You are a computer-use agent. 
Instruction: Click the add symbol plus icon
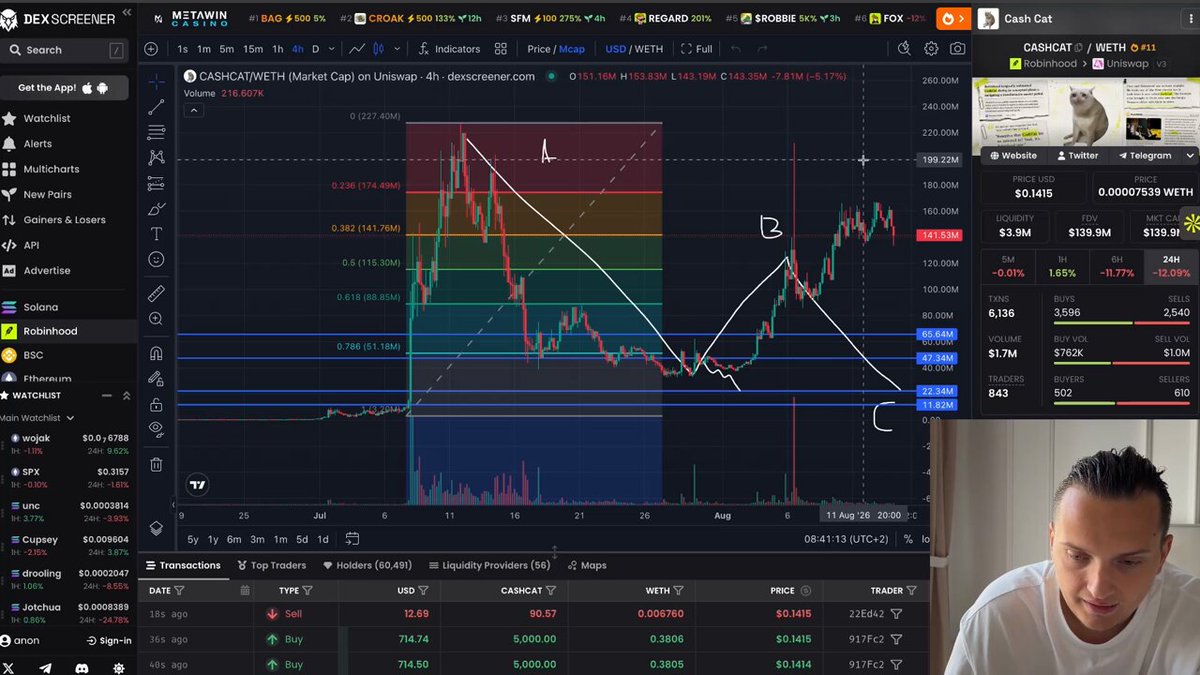coord(151,49)
